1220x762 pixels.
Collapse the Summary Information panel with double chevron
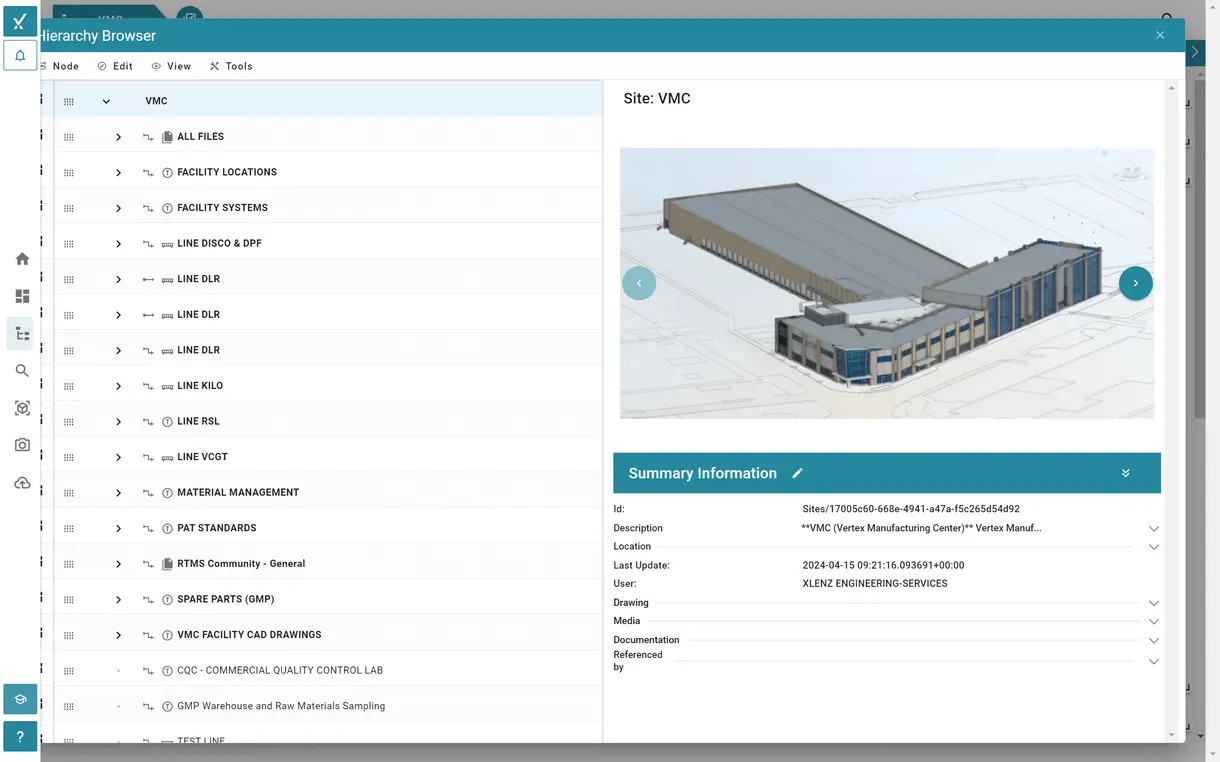tap(1125, 473)
